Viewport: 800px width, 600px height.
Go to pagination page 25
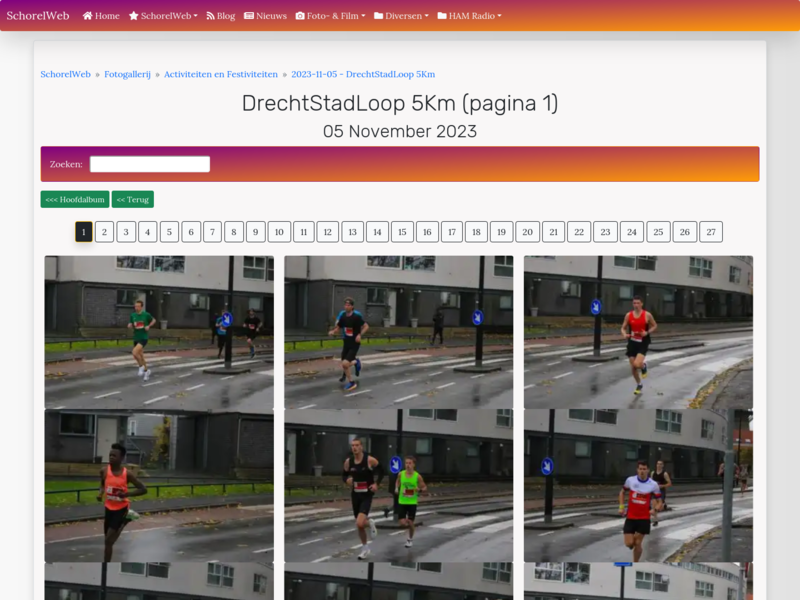pyautogui.click(x=658, y=232)
